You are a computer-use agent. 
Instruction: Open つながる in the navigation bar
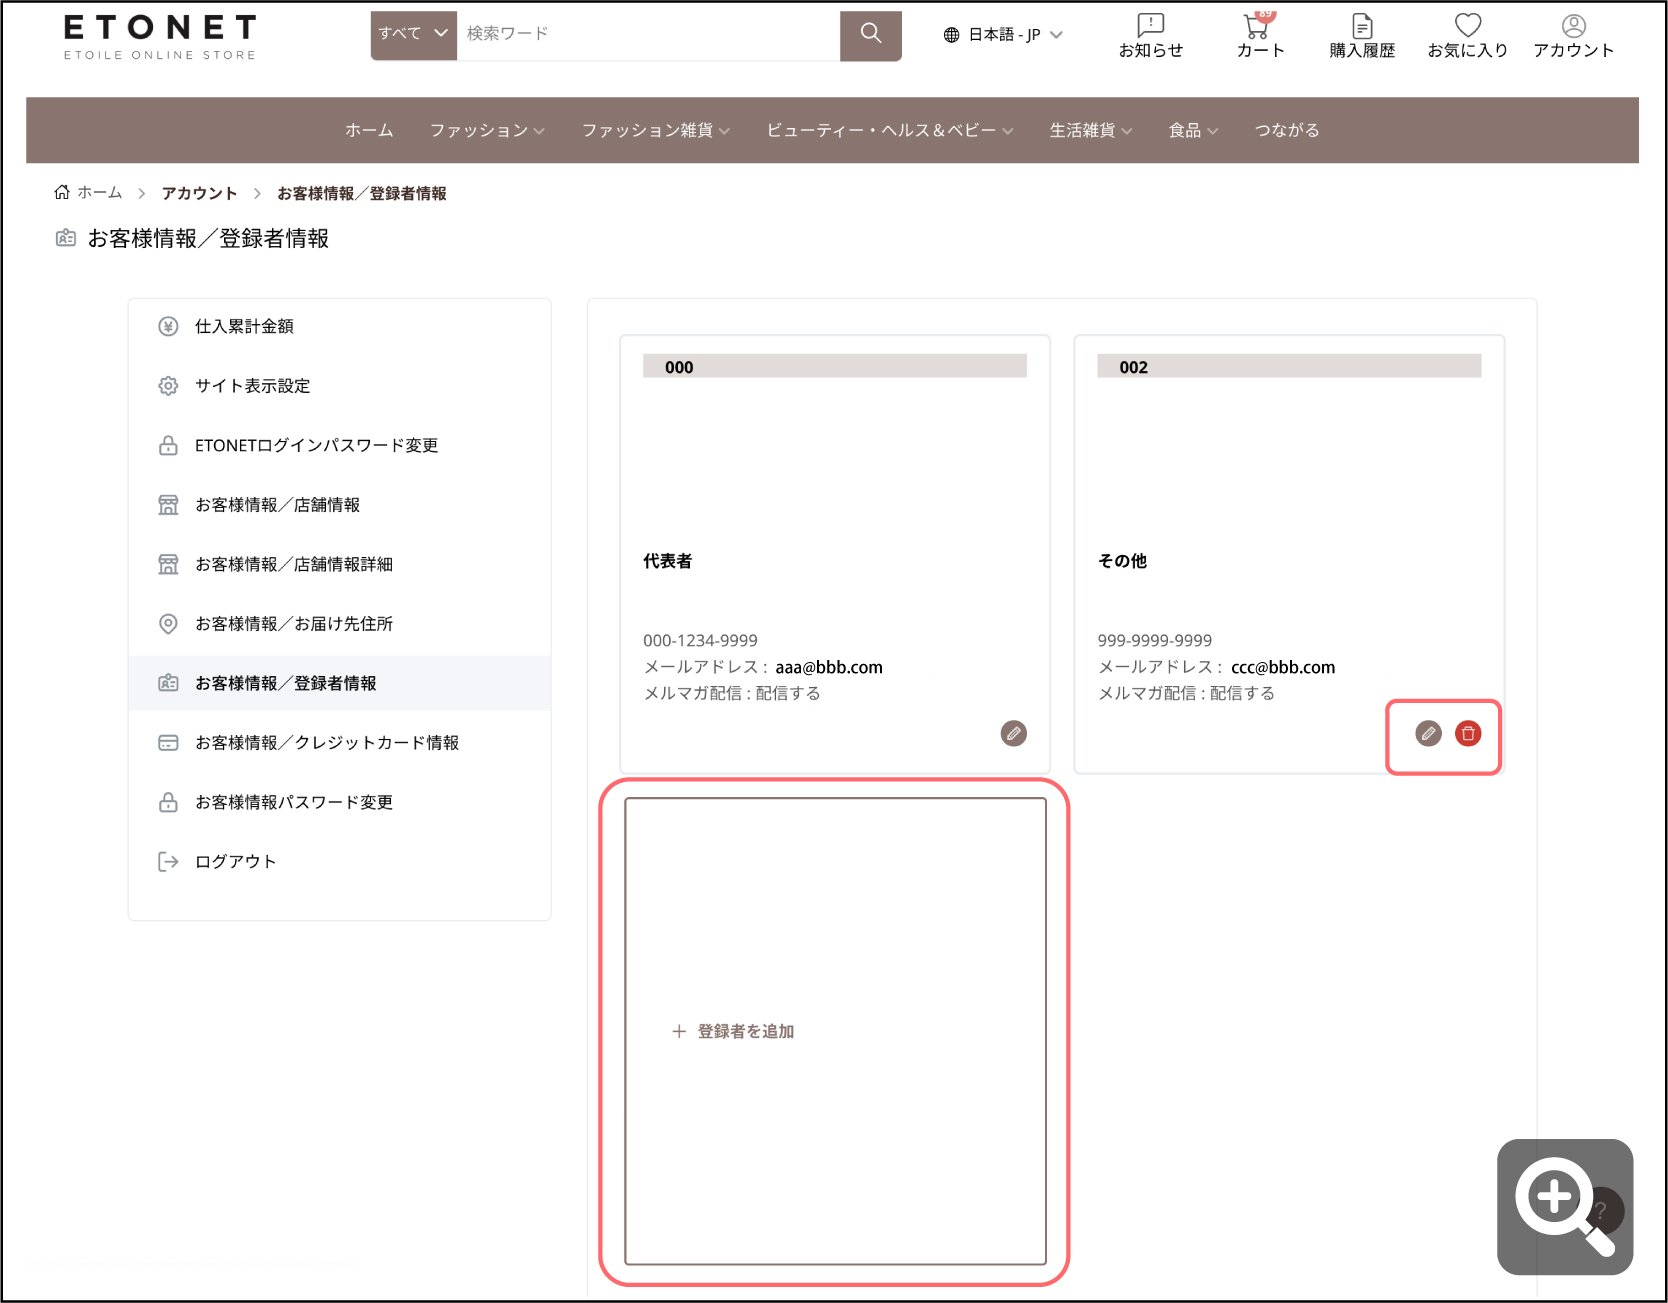tap(1287, 130)
